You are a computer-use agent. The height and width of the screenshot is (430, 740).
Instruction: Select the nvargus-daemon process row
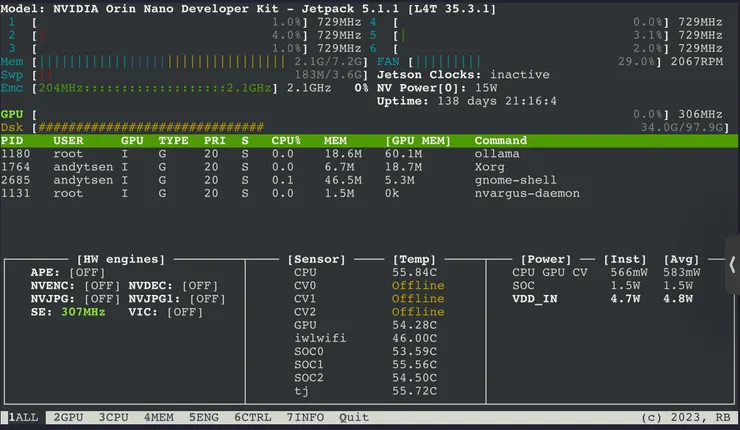click(369, 194)
